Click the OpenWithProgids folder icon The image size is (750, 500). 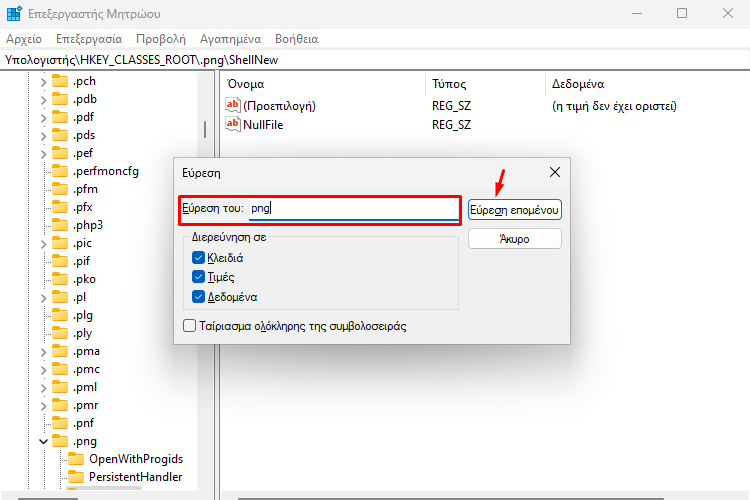[76, 459]
